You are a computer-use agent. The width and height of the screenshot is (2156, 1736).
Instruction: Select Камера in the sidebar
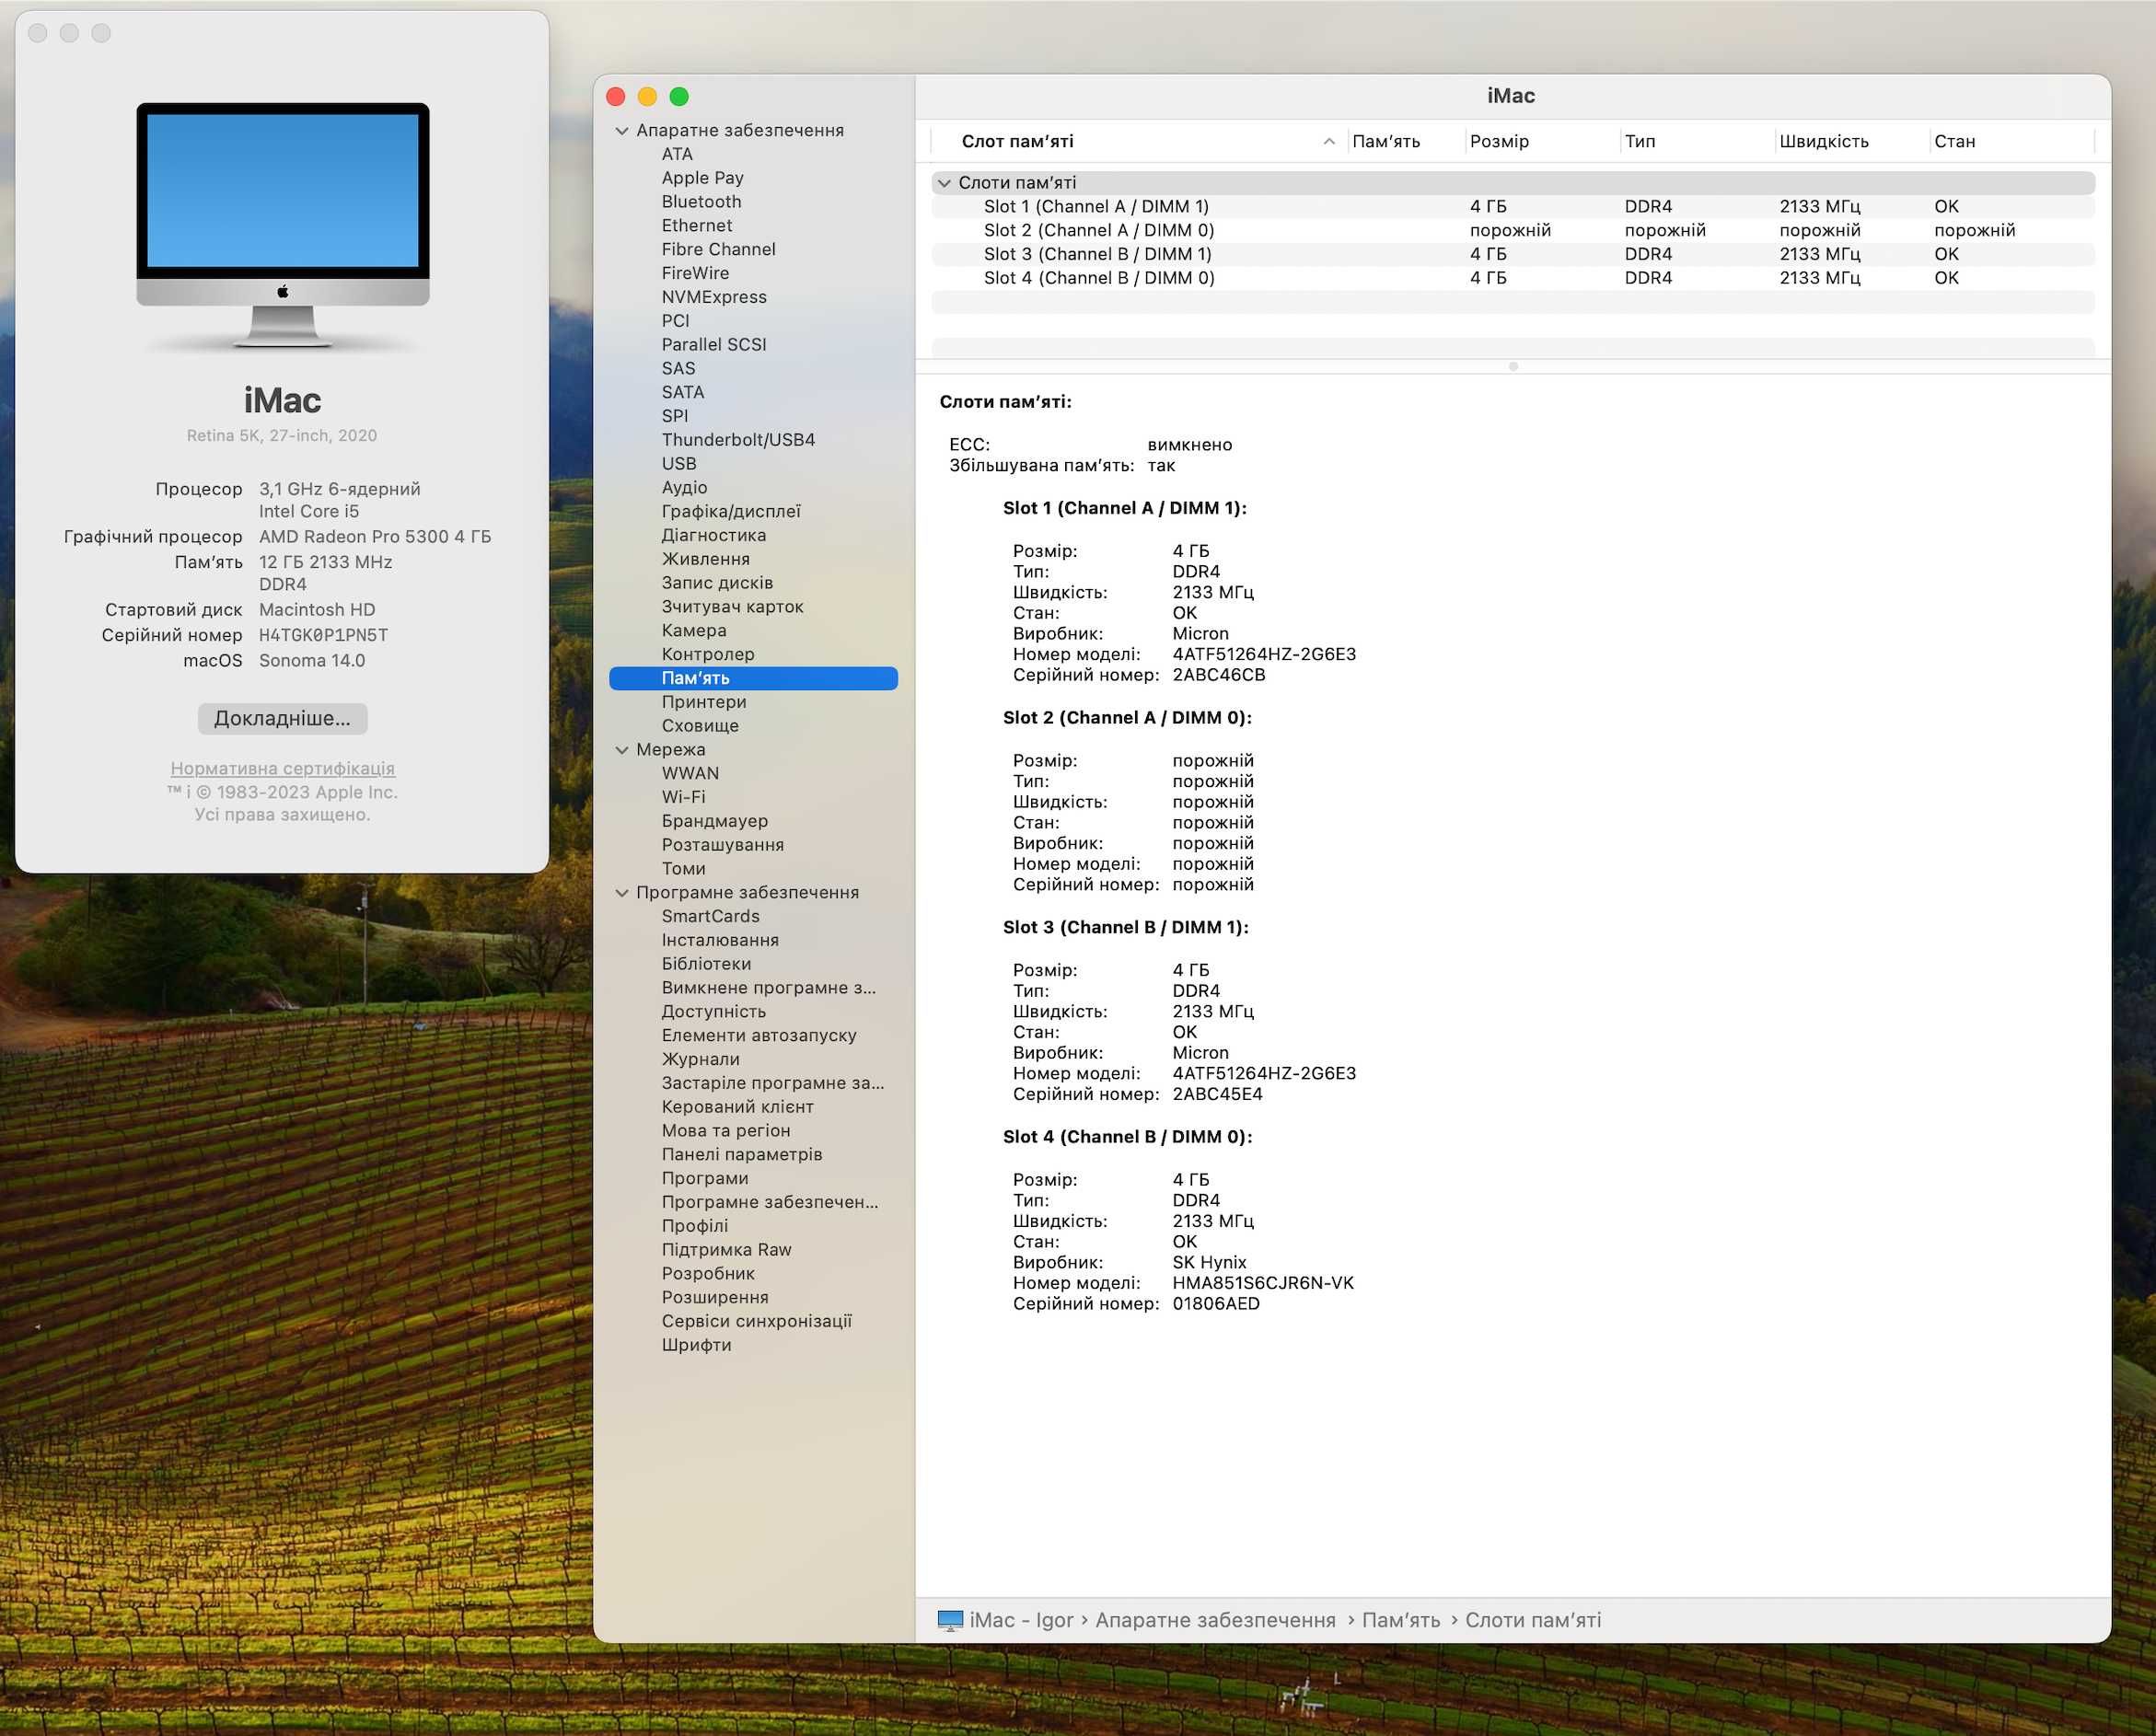(694, 630)
